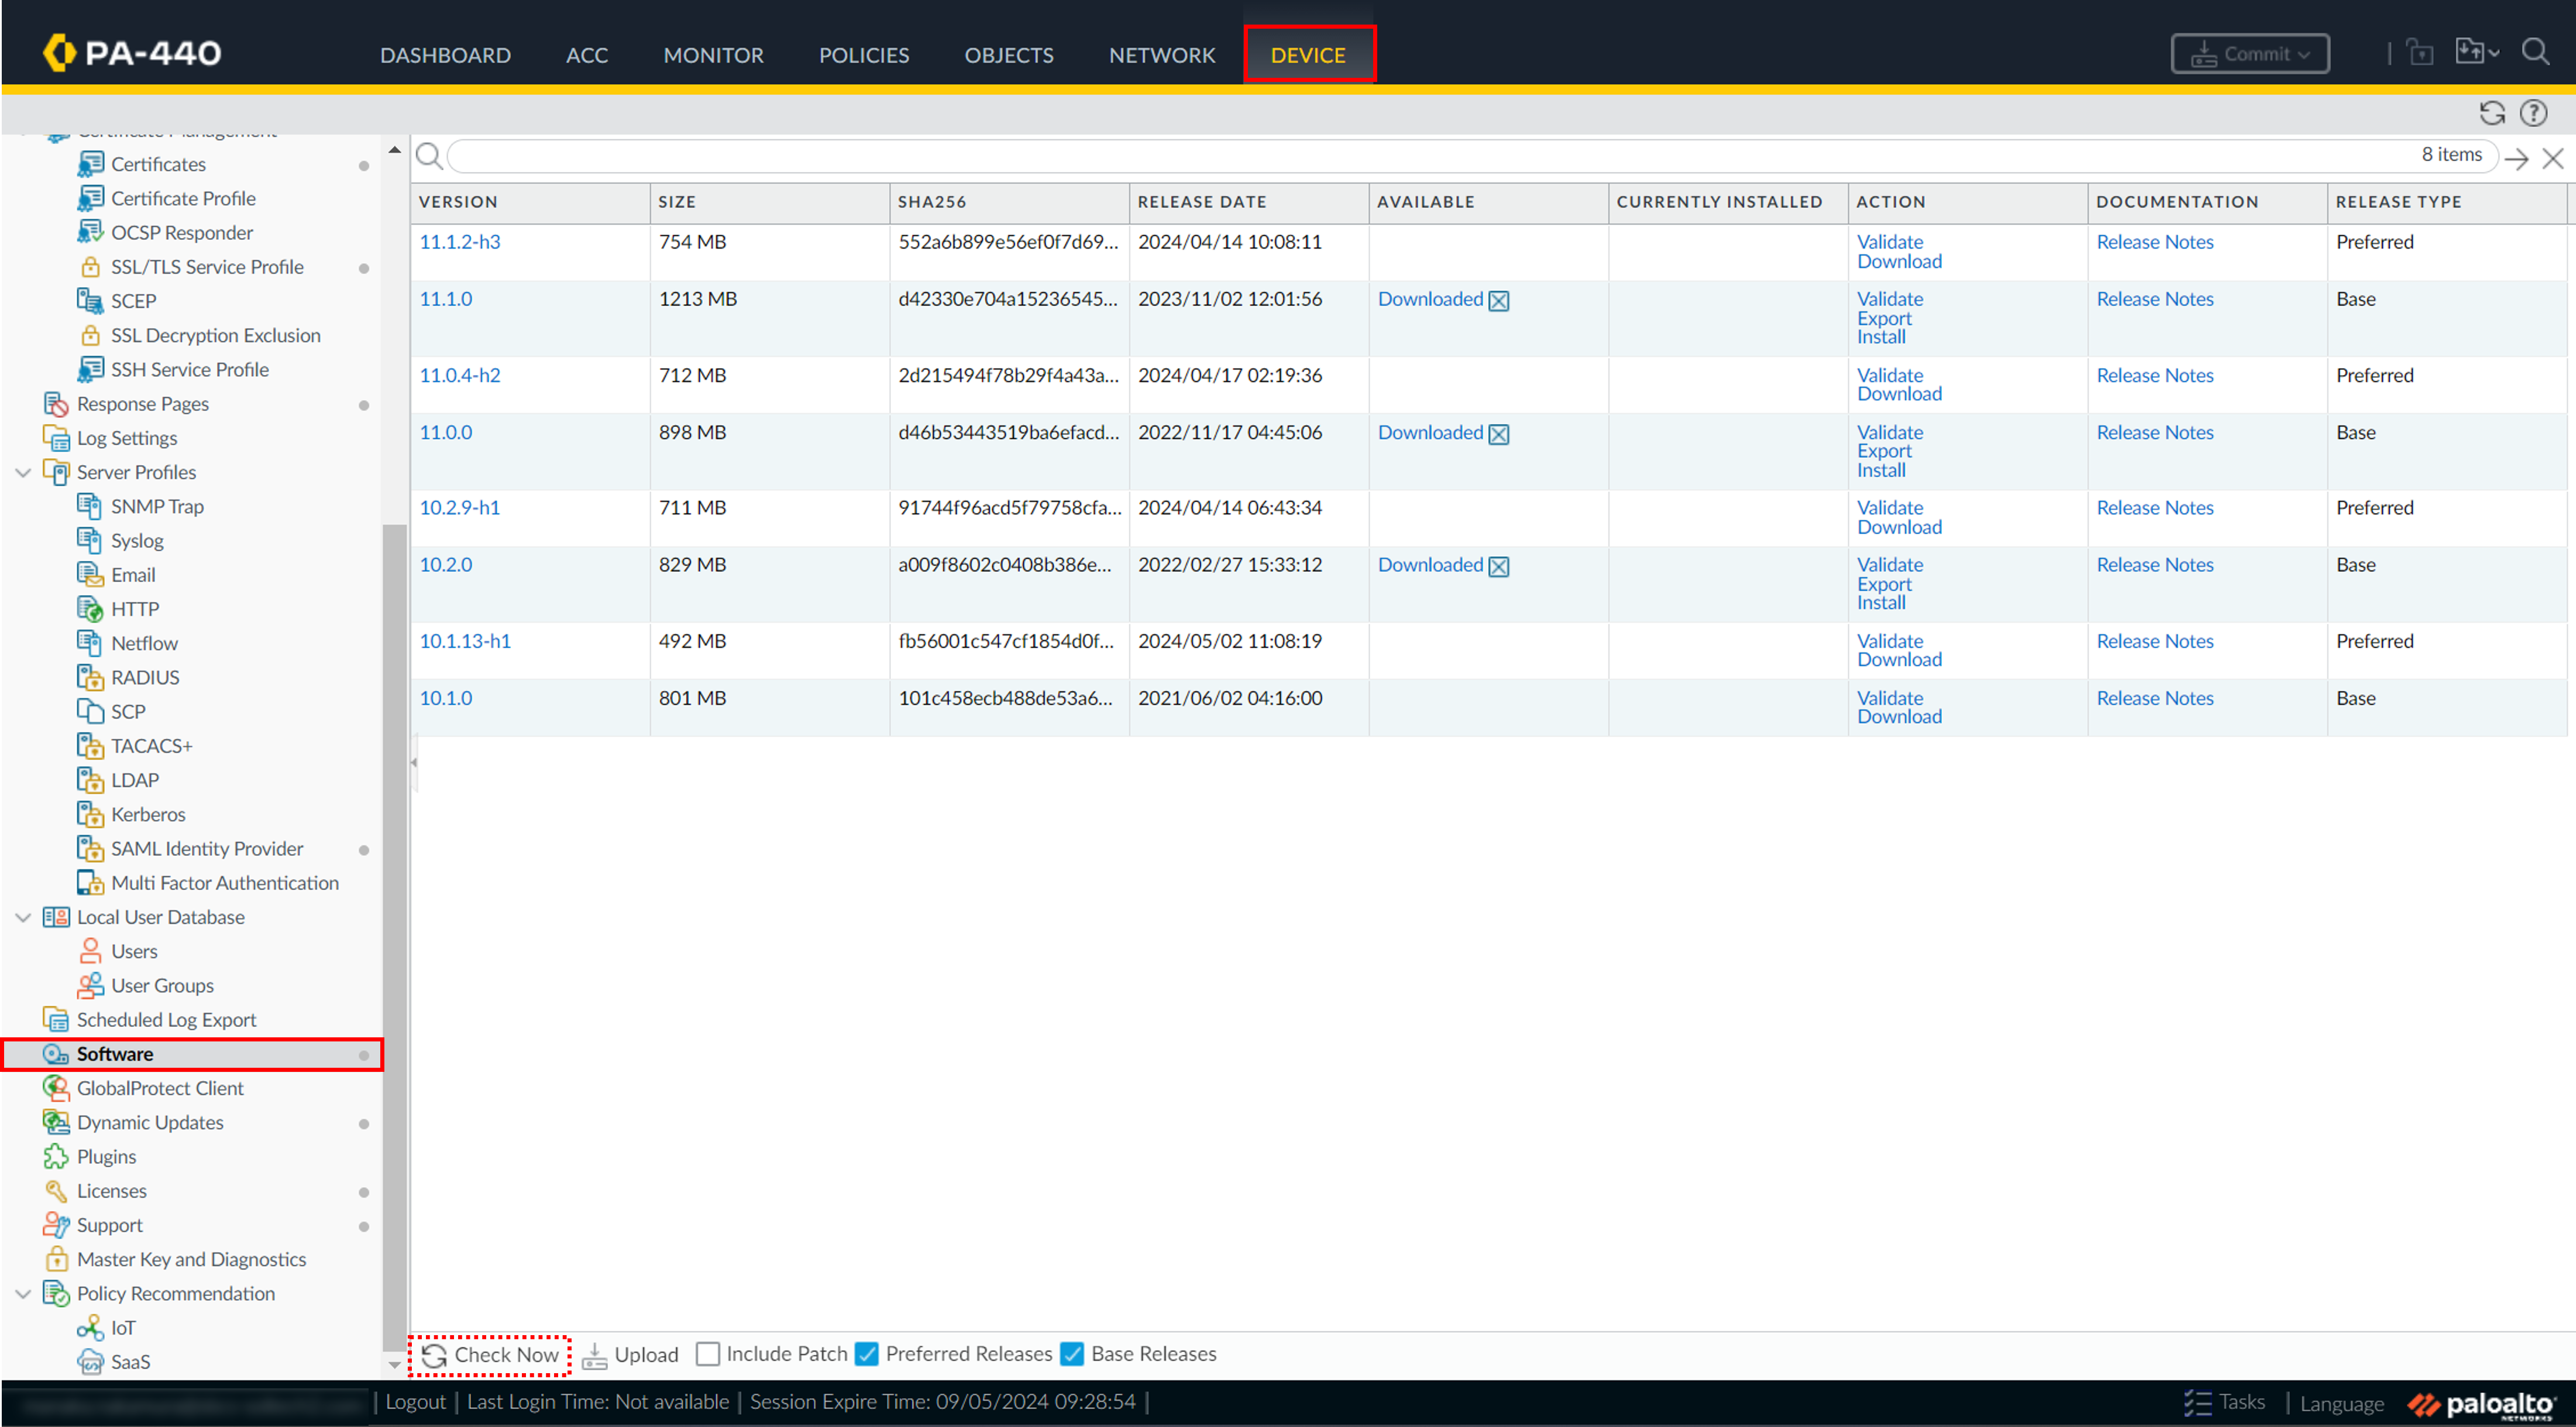Uncheck the Preferred Releases checkbox

coord(867,1354)
